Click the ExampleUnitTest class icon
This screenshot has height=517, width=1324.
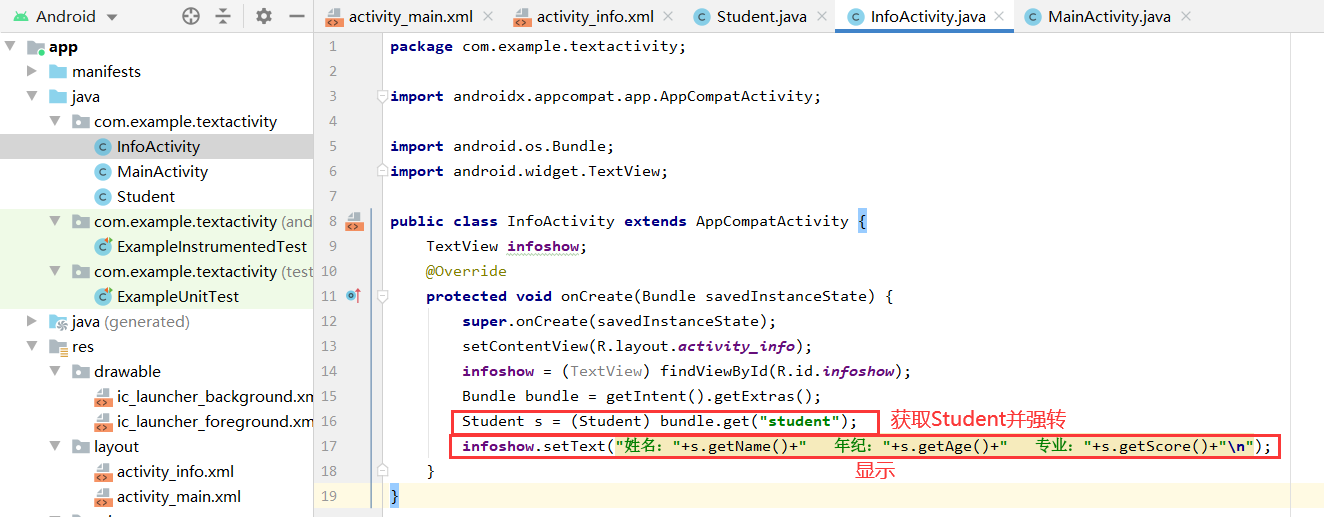point(102,297)
